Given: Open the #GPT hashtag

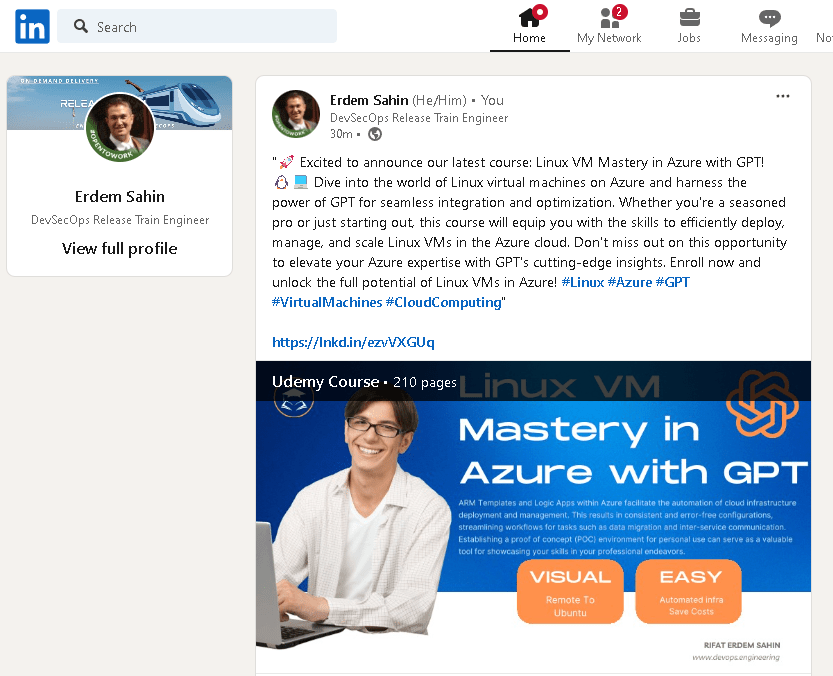Looking at the screenshot, I should [x=673, y=282].
